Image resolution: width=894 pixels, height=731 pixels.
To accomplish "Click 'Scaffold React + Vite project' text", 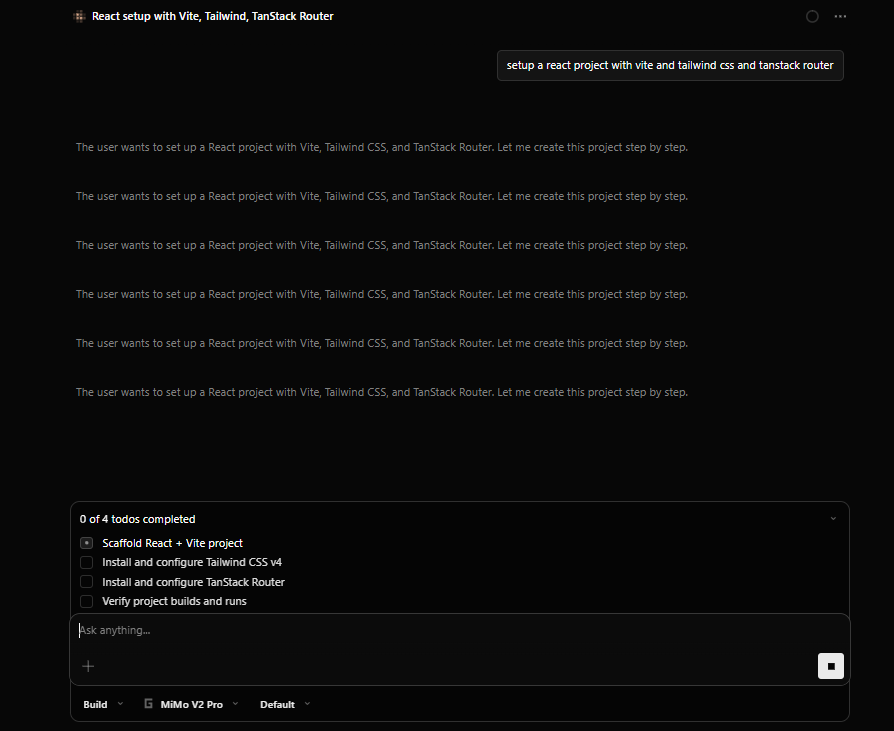I will [172, 543].
